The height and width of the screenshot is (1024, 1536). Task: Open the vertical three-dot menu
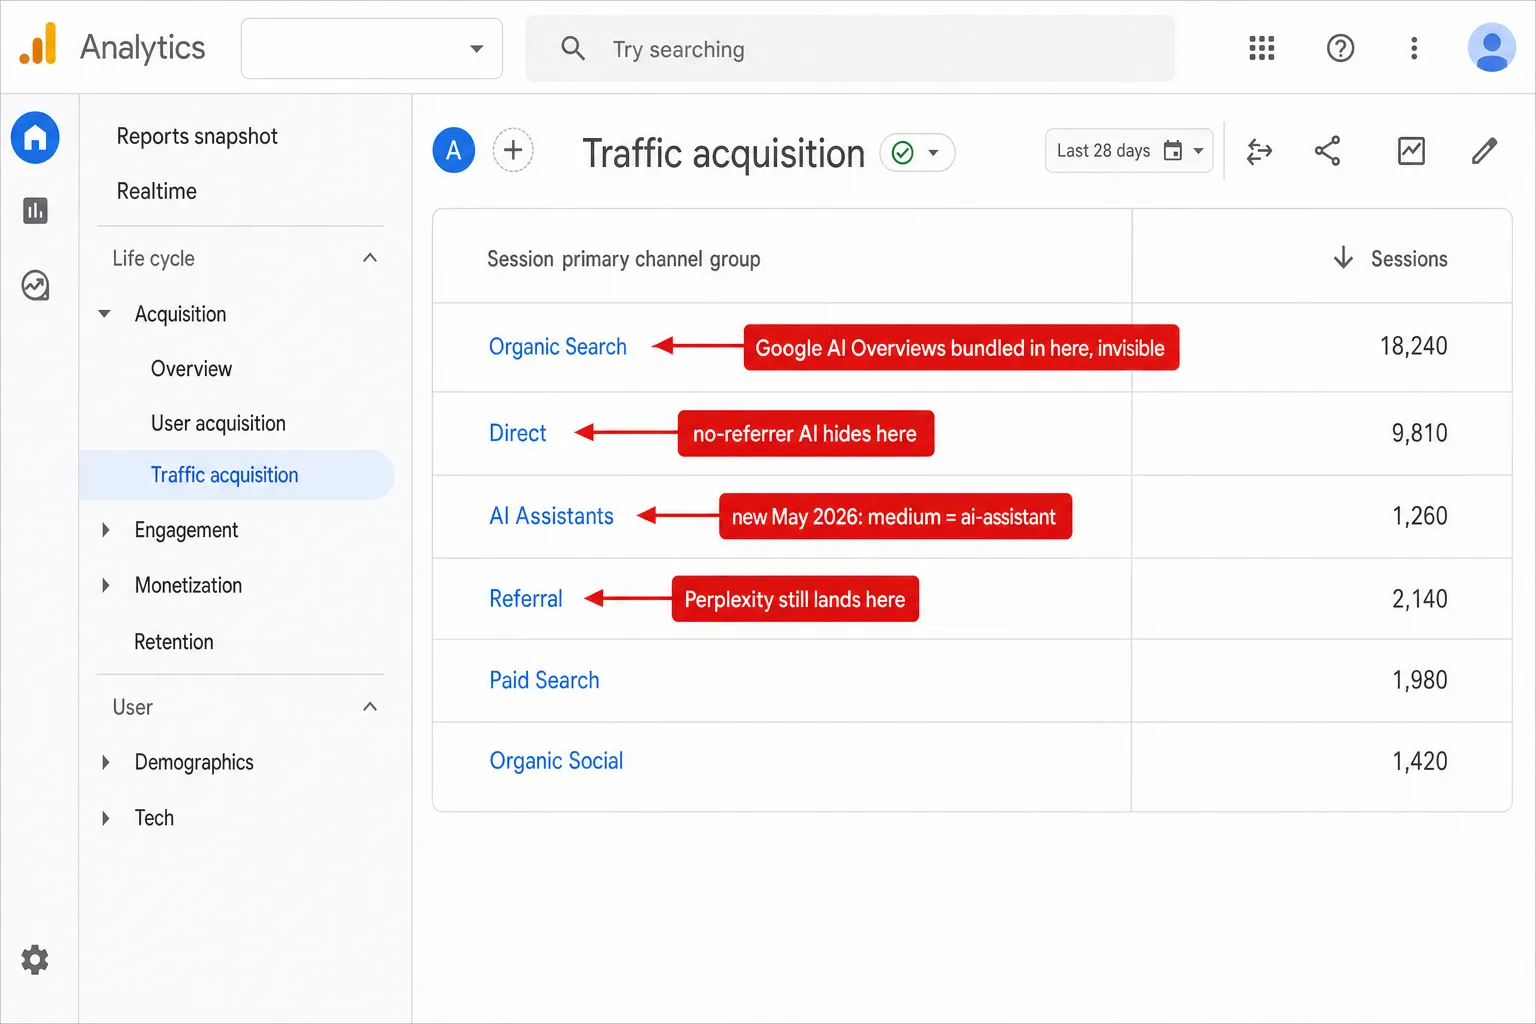(x=1414, y=48)
